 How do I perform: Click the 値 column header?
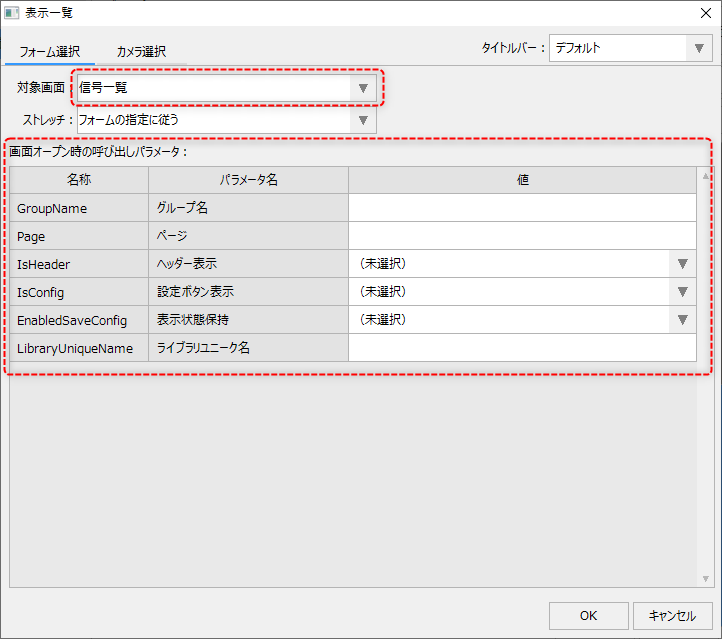point(521,180)
